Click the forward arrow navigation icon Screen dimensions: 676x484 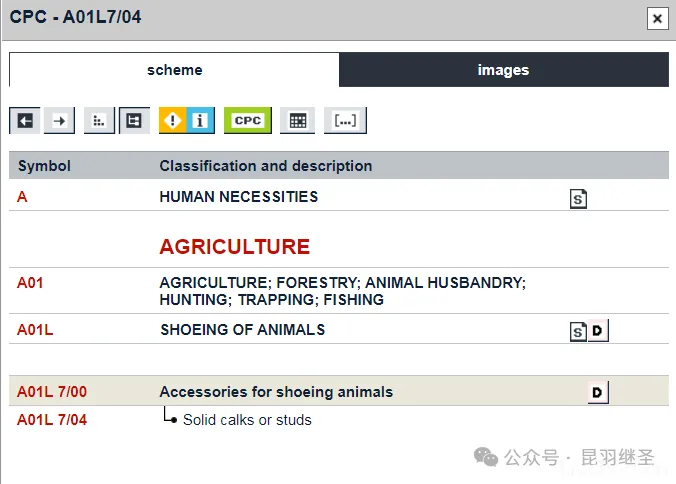60,121
